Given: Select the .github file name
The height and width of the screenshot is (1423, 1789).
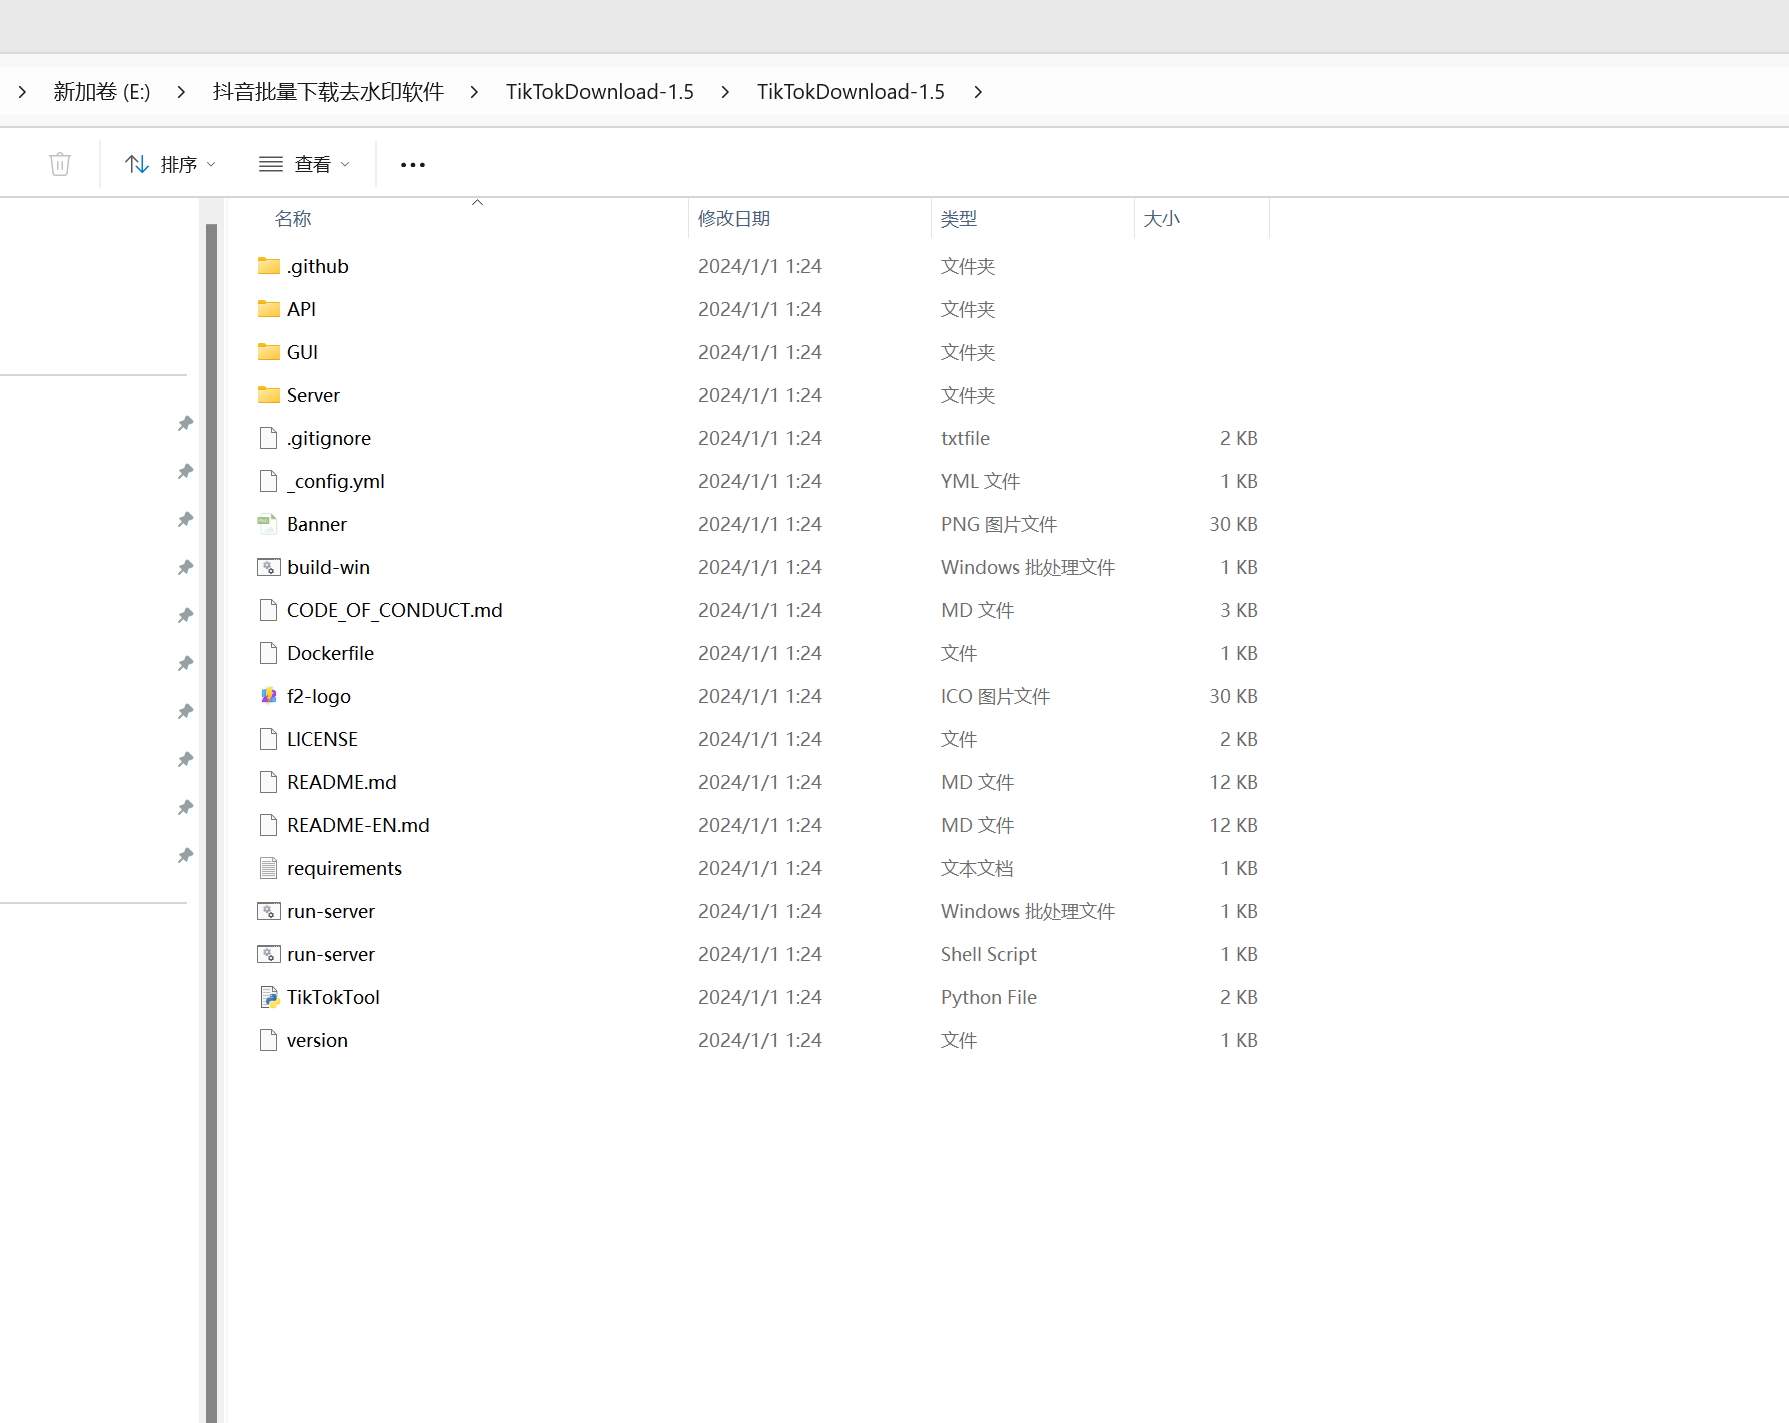Looking at the screenshot, I should 318,266.
